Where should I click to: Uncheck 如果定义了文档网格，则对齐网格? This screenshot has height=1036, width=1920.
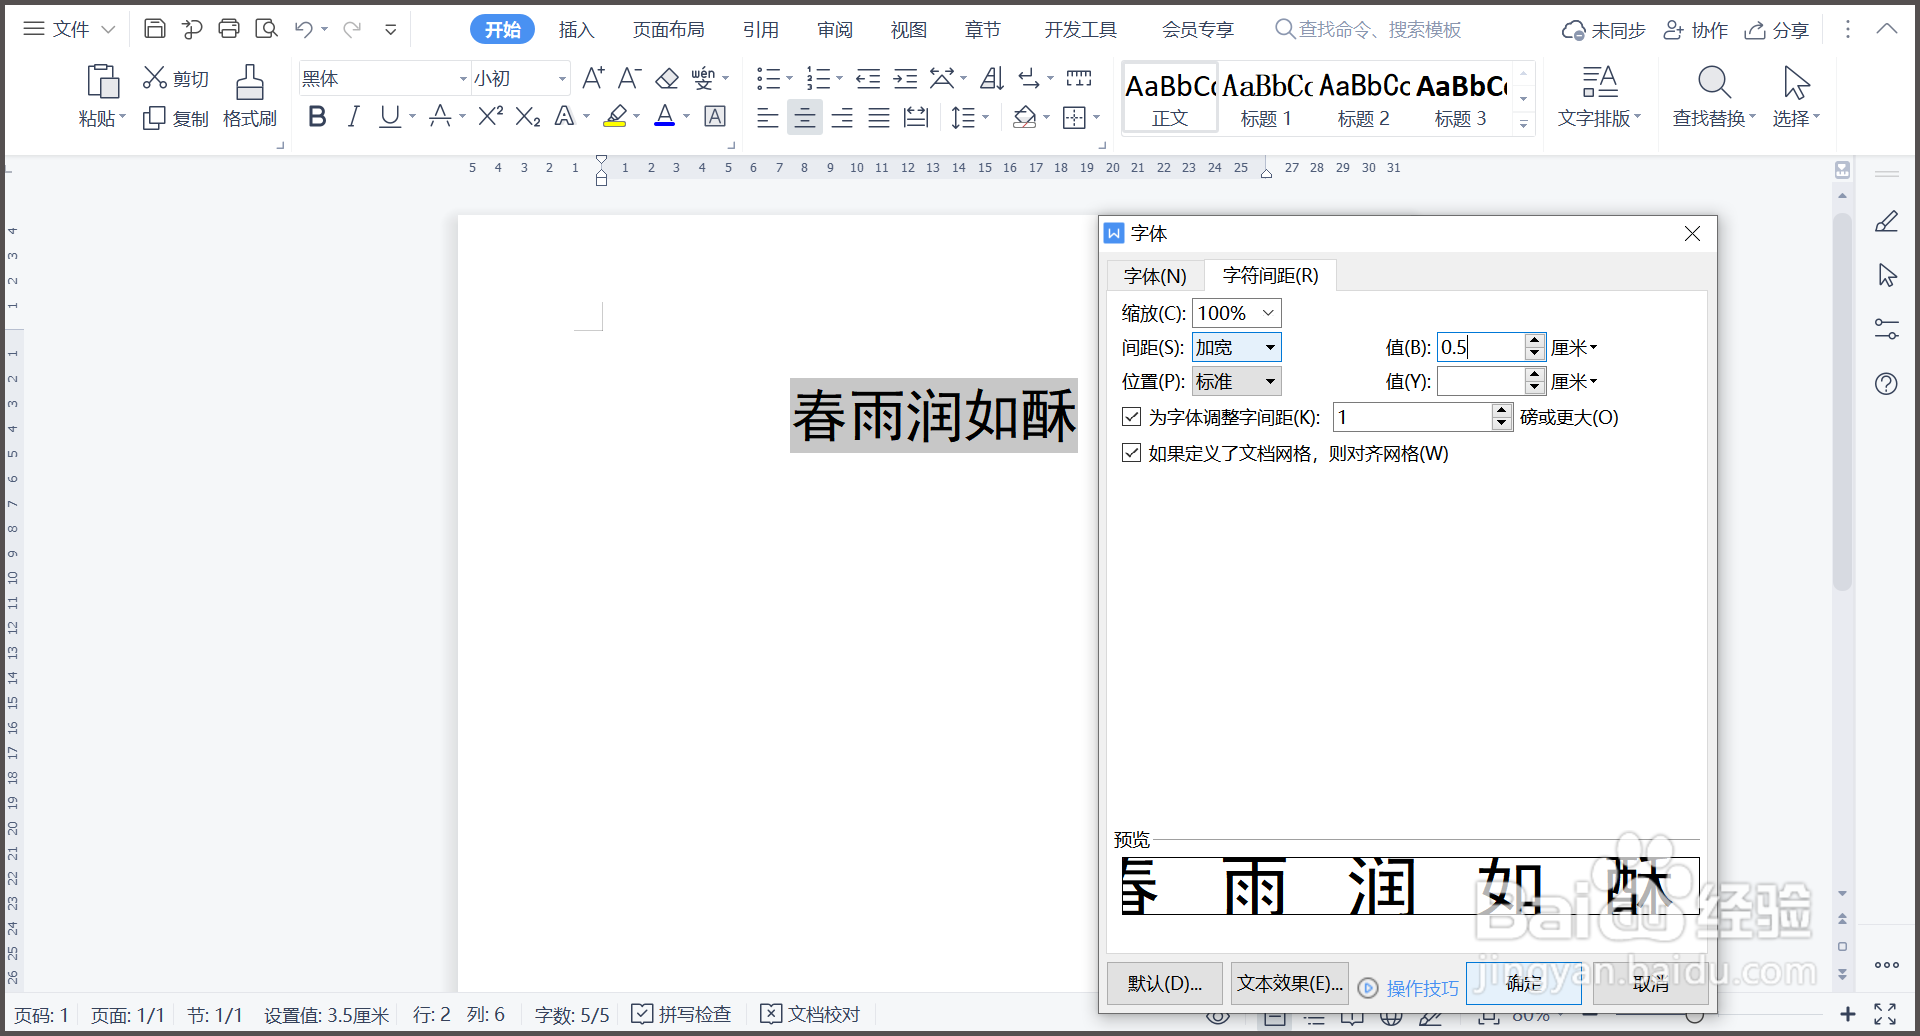point(1131,453)
